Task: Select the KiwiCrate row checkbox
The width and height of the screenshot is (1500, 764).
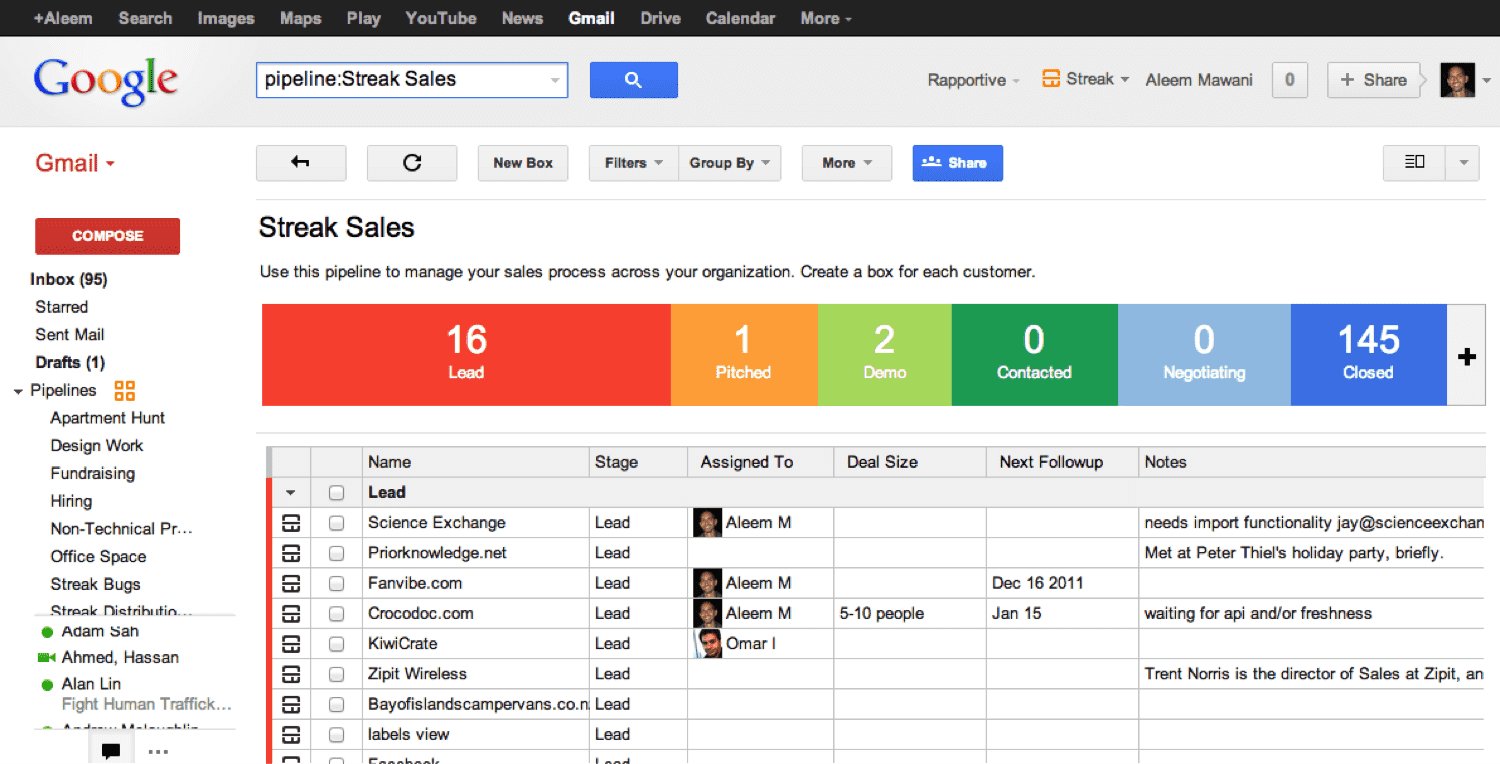Action: click(x=336, y=644)
